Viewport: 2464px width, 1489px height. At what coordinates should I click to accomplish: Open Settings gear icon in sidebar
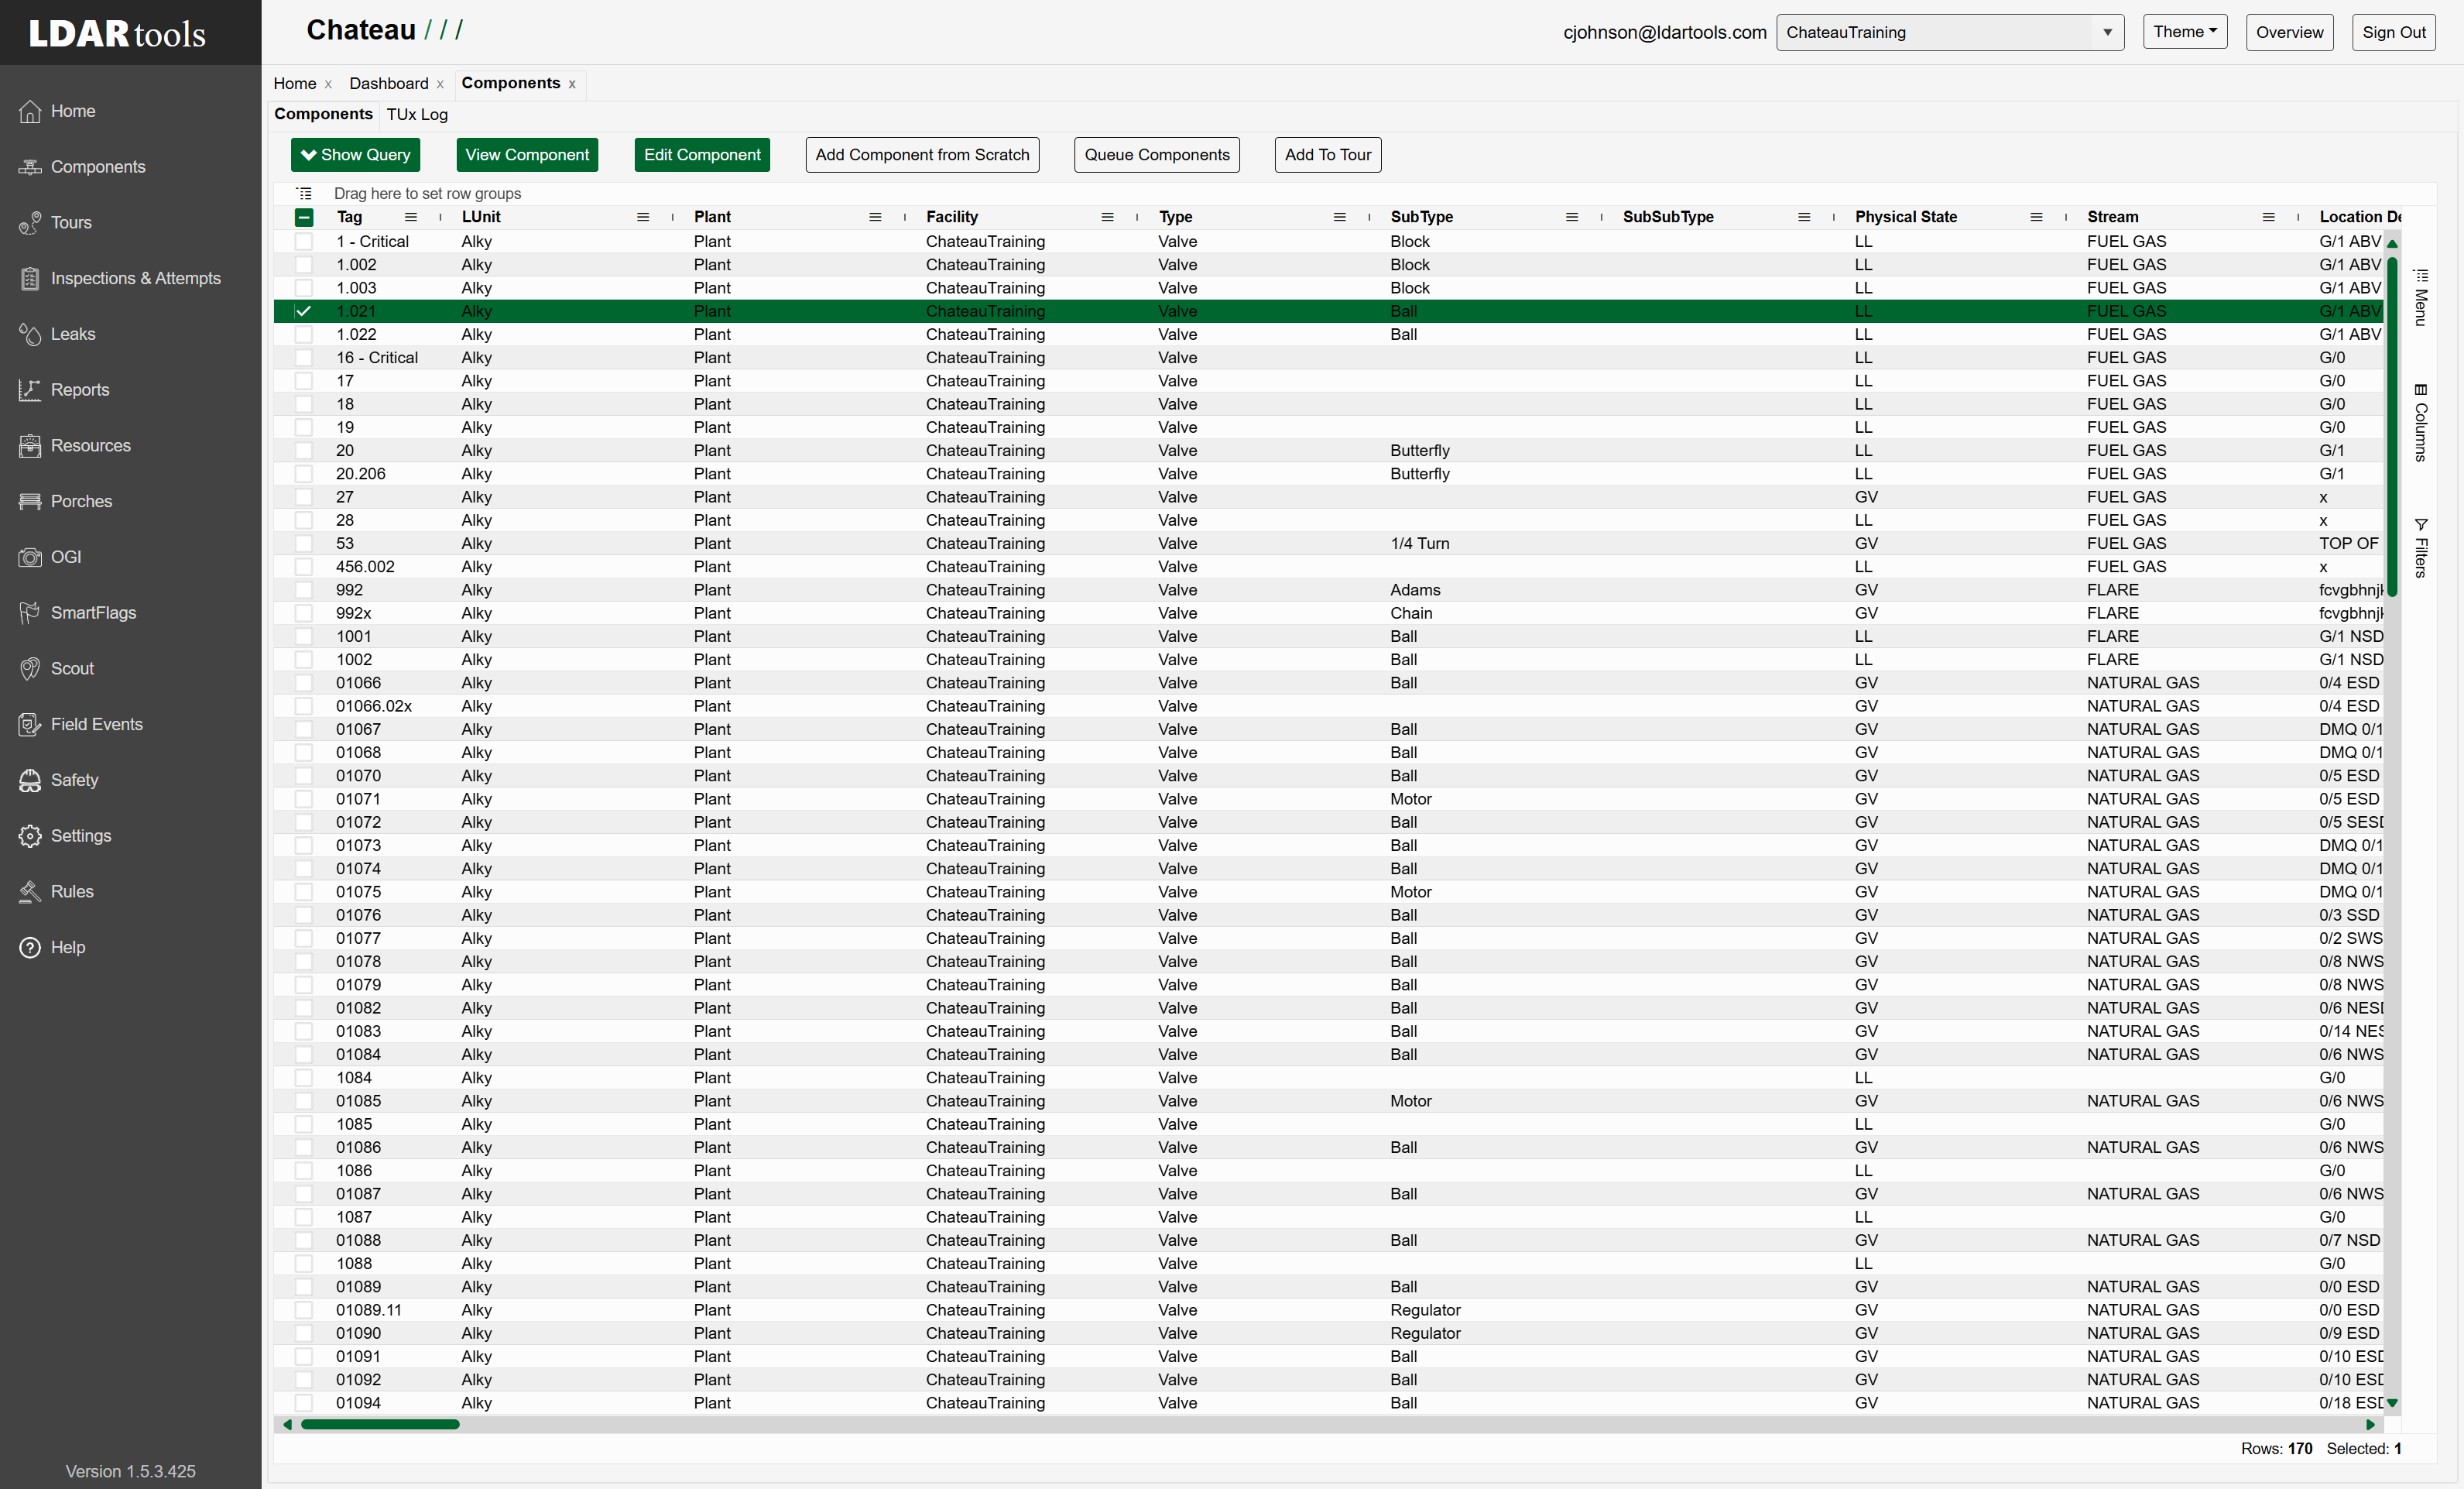[x=30, y=836]
